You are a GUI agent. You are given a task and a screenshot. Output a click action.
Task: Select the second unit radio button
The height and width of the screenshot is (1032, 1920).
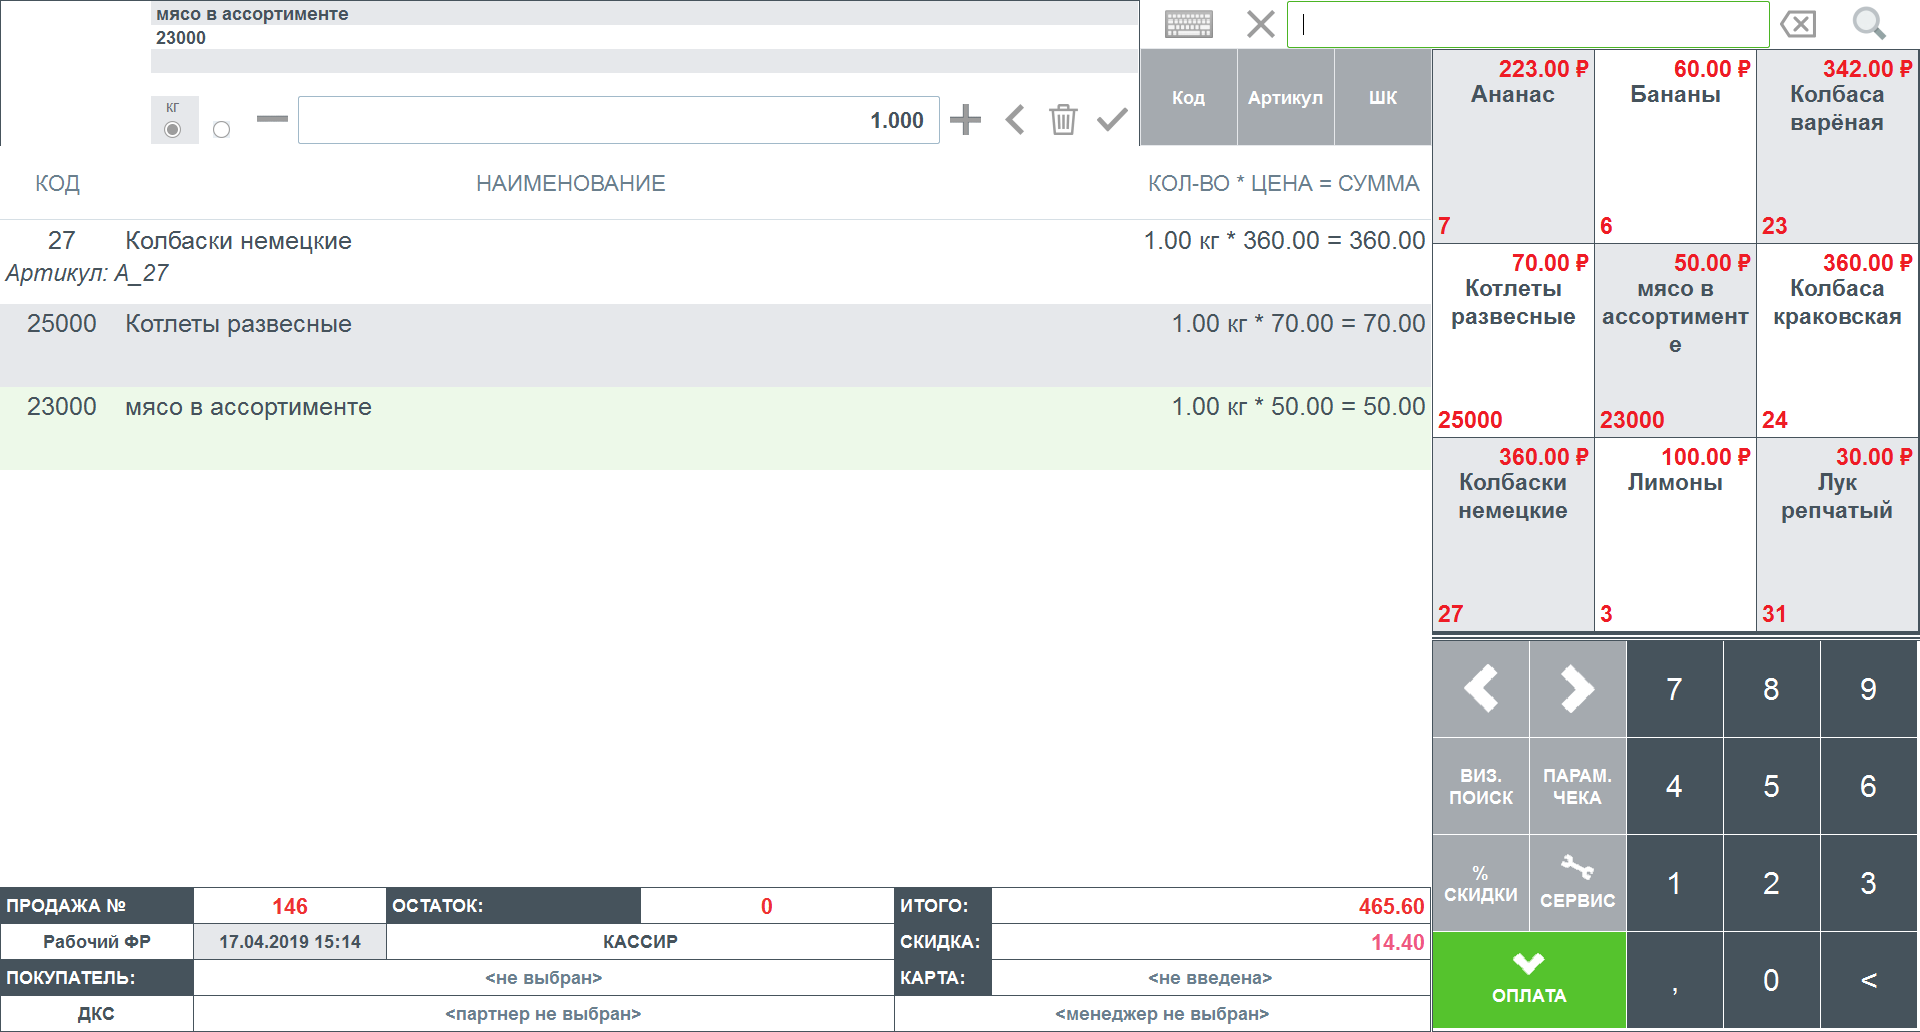(x=222, y=129)
